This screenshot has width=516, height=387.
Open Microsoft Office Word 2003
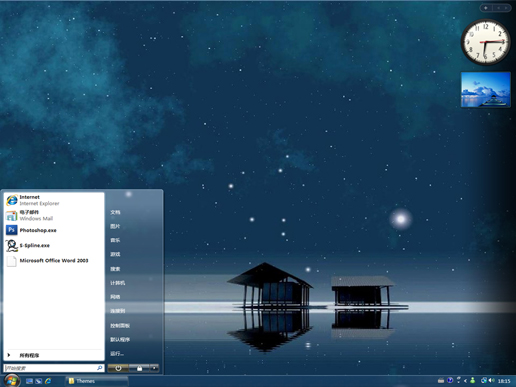tap(54, 261)
